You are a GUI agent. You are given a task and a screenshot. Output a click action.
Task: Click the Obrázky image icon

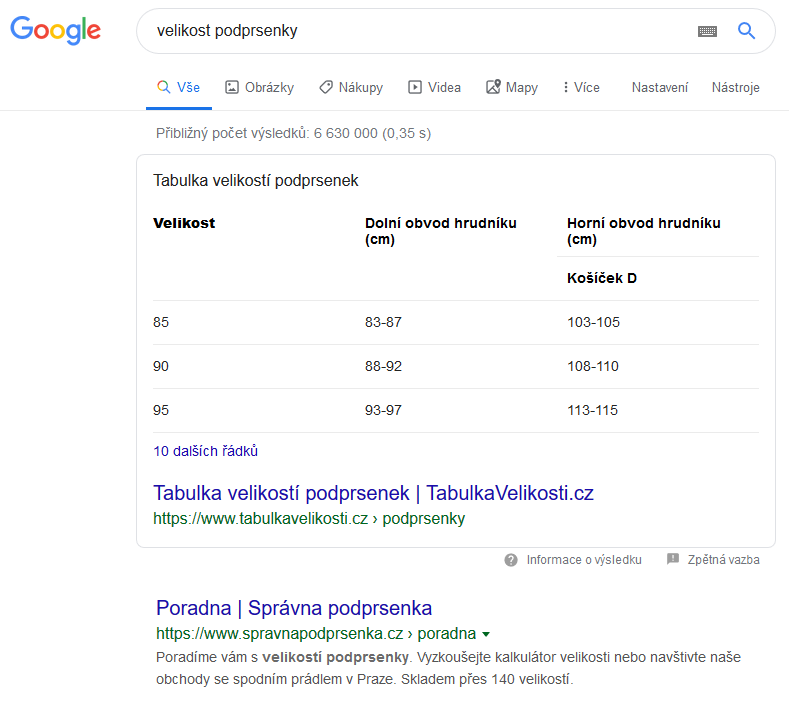pyautogui.click(x=231, y=87)
